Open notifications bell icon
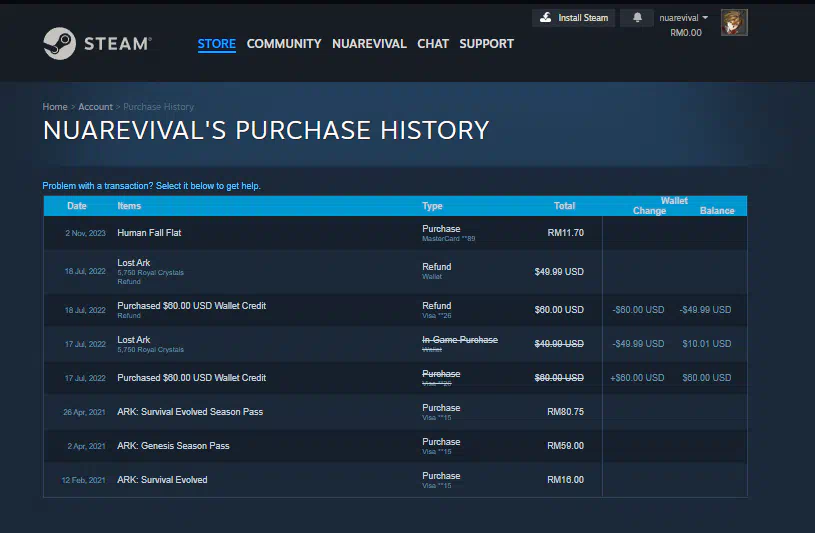This screenshot has width=815, height=533. tap(637, 18)
